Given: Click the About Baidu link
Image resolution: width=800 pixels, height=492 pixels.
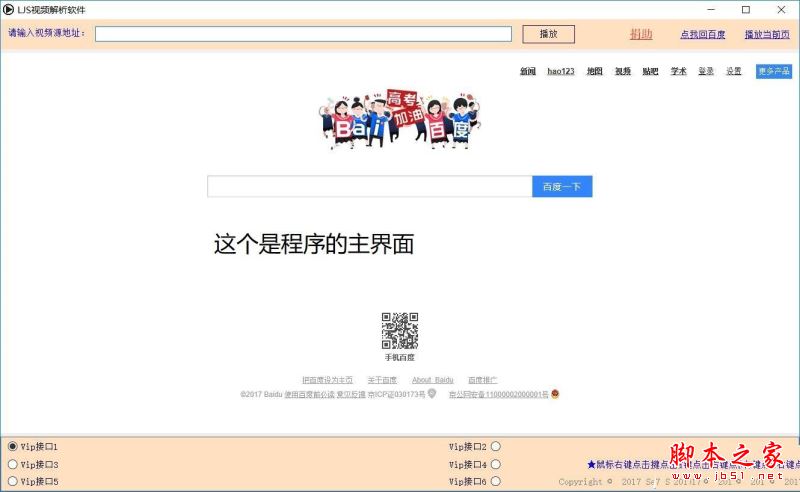Looking at the screenshot, I should tap(432, 380).
